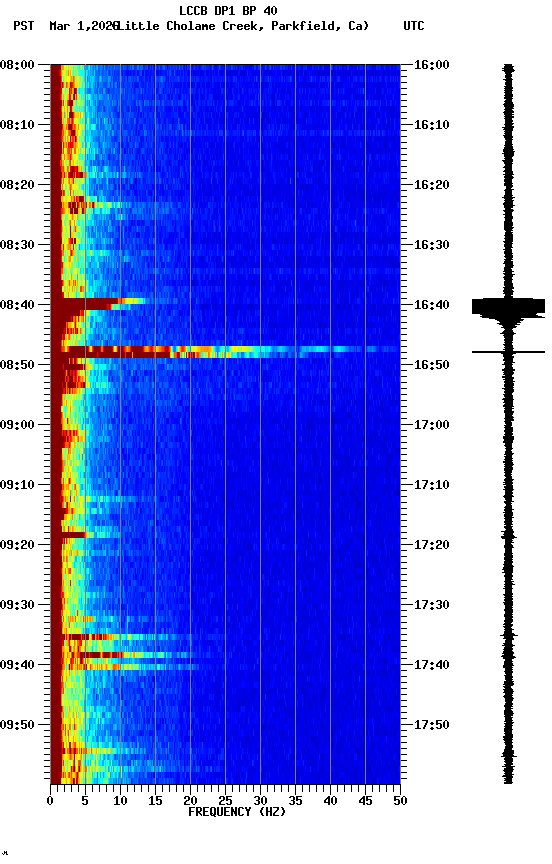This screenshot has height=864, width=552.
Task: Click the 08:10 PST time label
Action: click(17, 125)
